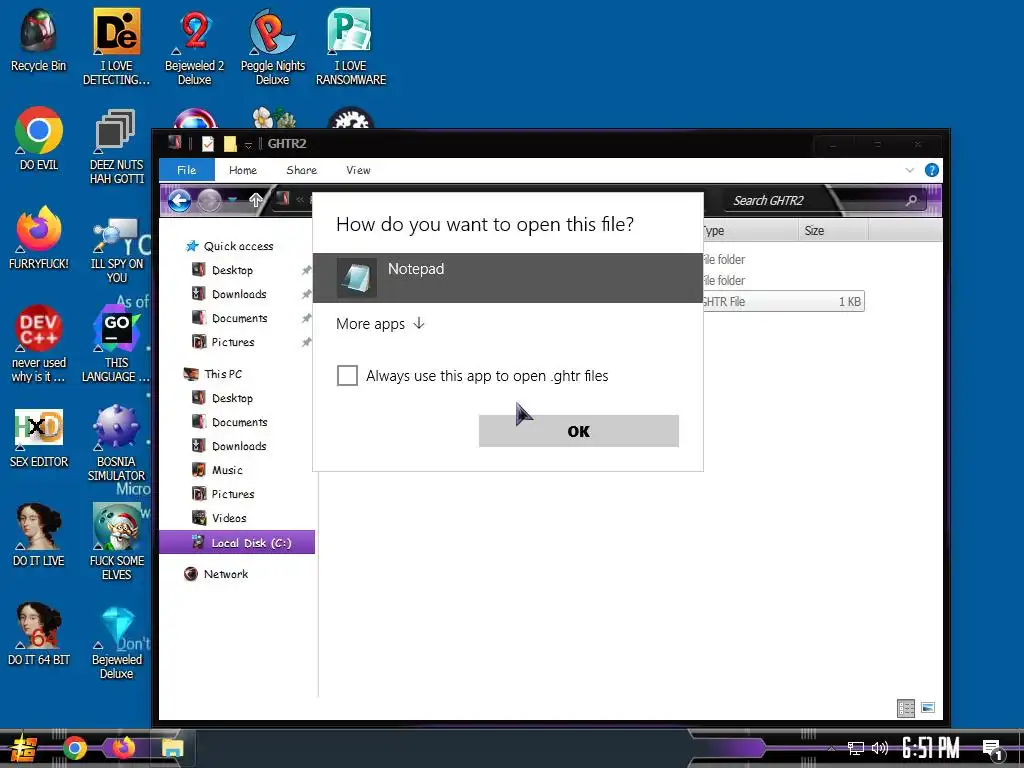Open the 'I LOVE DETECTING' desktop shortcut

click(116, 47)
